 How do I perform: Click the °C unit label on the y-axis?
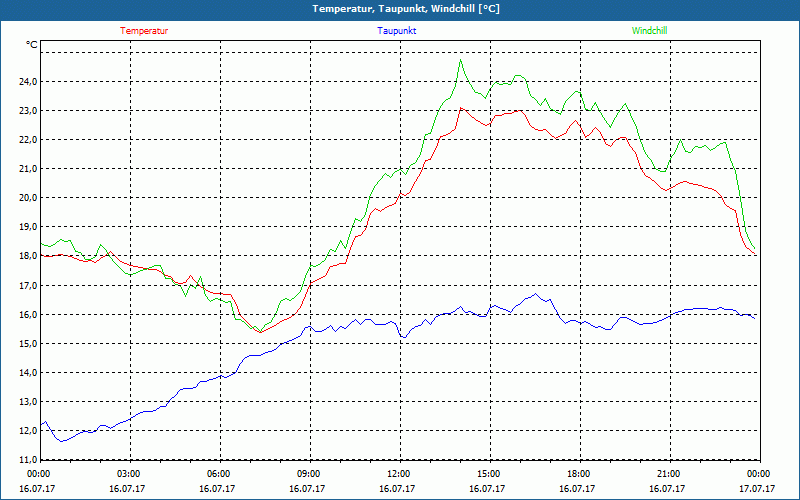click(x=32, y=45)
